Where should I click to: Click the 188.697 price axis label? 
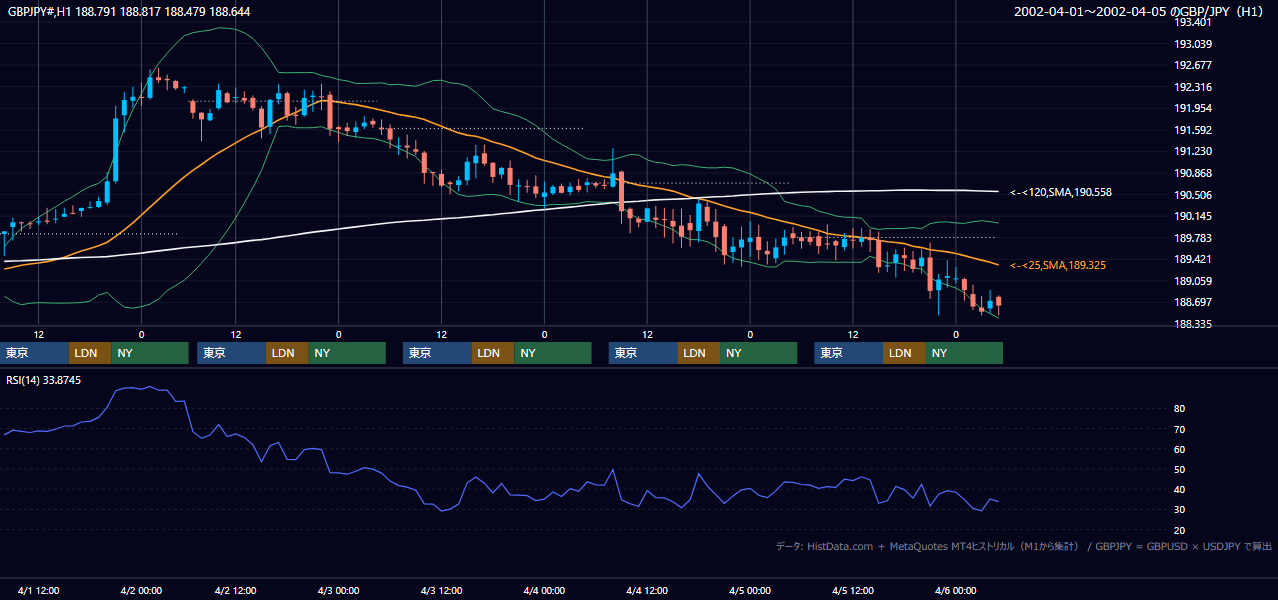pos(1193,302)
